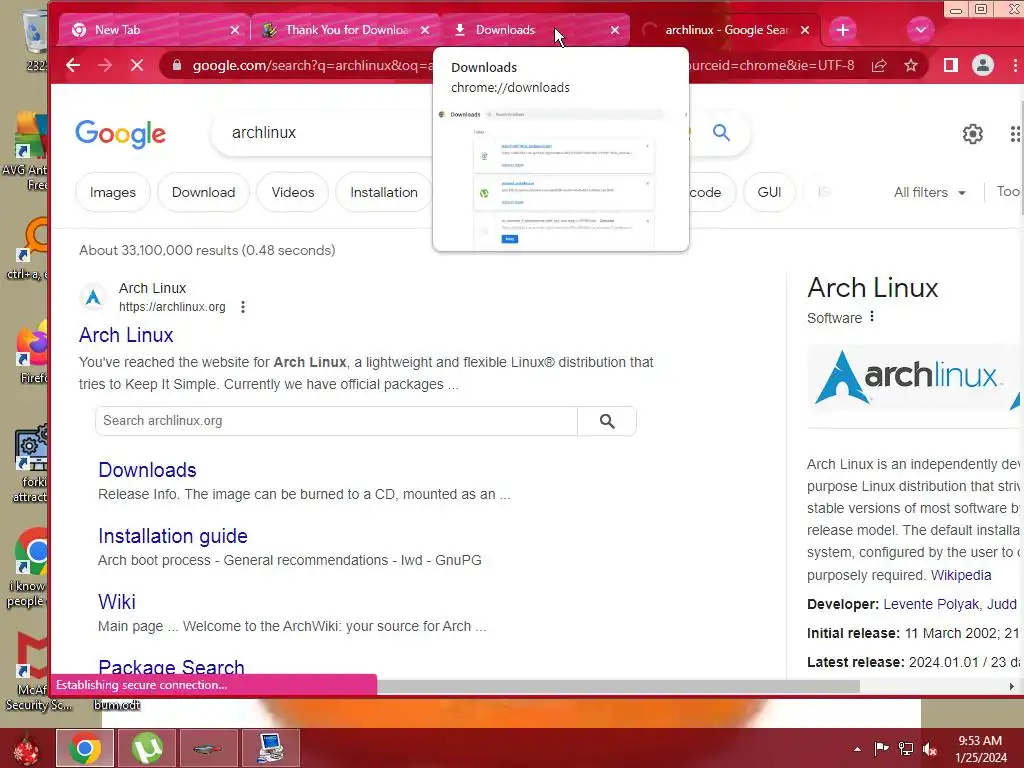
Task: Open the Wikipedia link in knowledge panel
Action: [x=961, y=575]
